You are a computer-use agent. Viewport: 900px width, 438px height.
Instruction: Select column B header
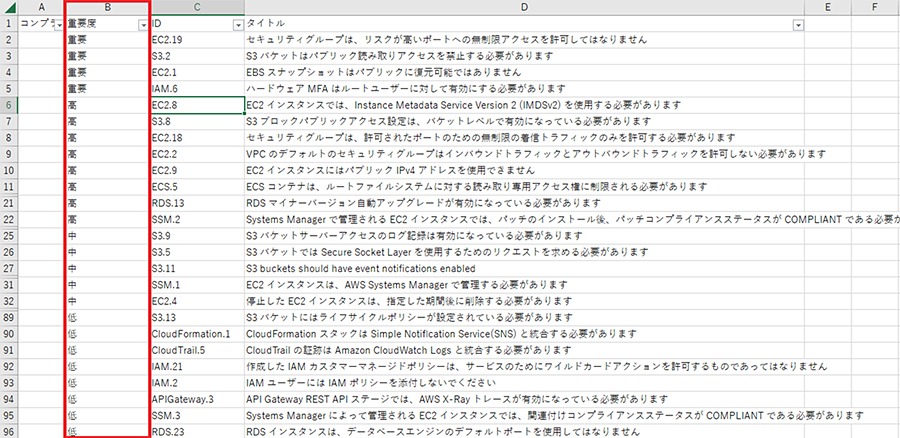coord(107,7)
